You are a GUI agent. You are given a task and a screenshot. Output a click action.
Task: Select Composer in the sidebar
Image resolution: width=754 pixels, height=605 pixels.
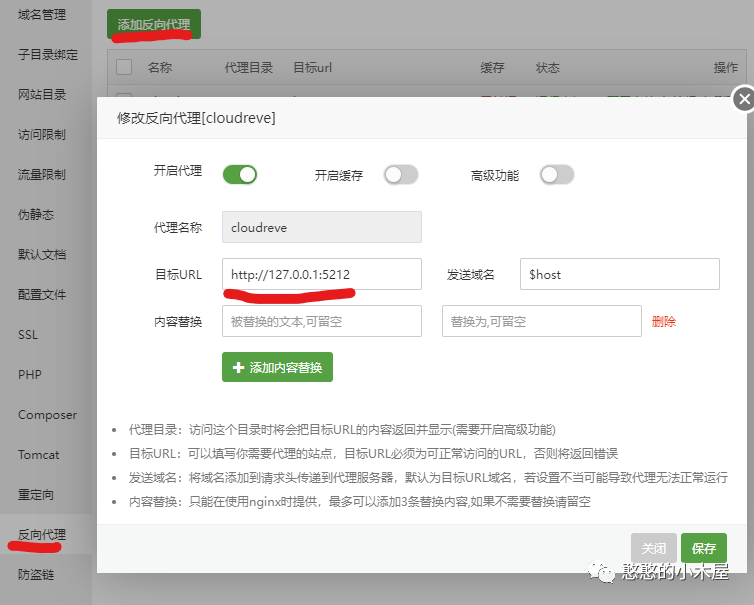[48, 415]
